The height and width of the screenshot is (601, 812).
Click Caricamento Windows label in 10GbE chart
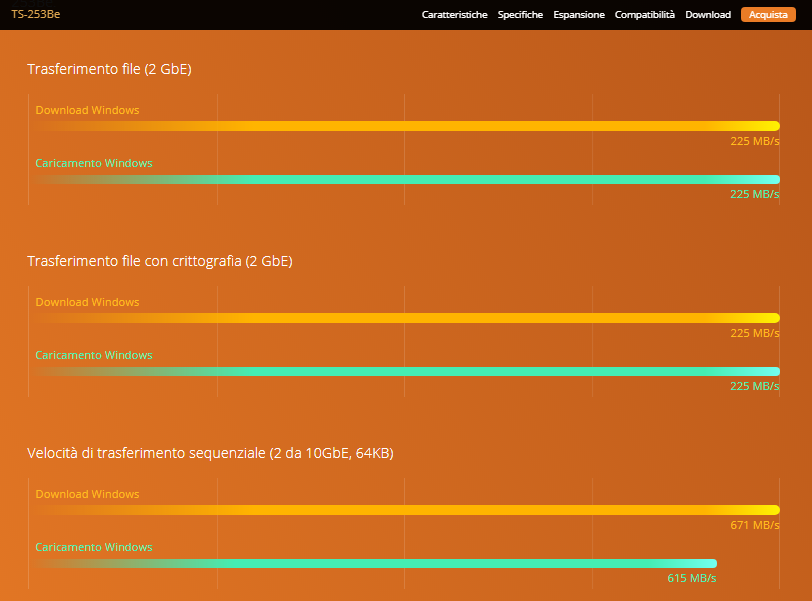pyautogui.click(x=94, y=547)
